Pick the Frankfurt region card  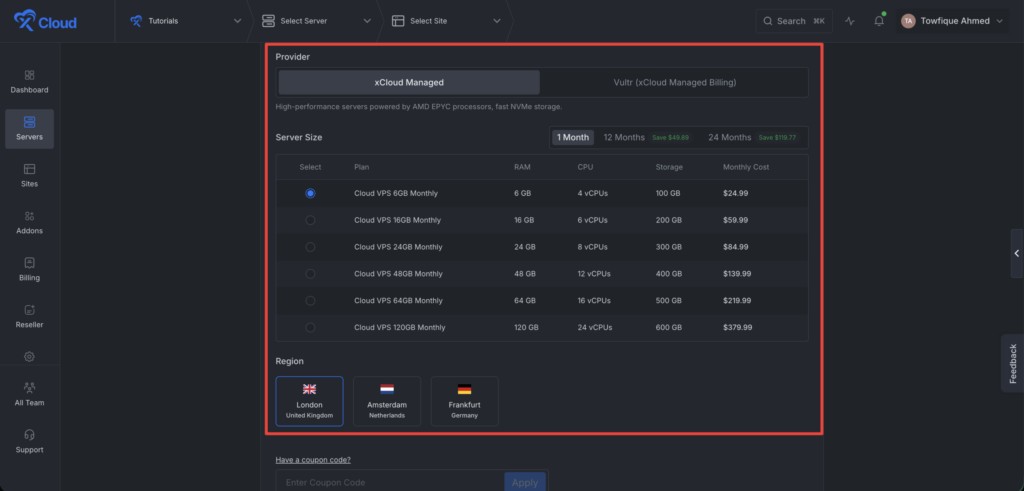pos(464,402)
